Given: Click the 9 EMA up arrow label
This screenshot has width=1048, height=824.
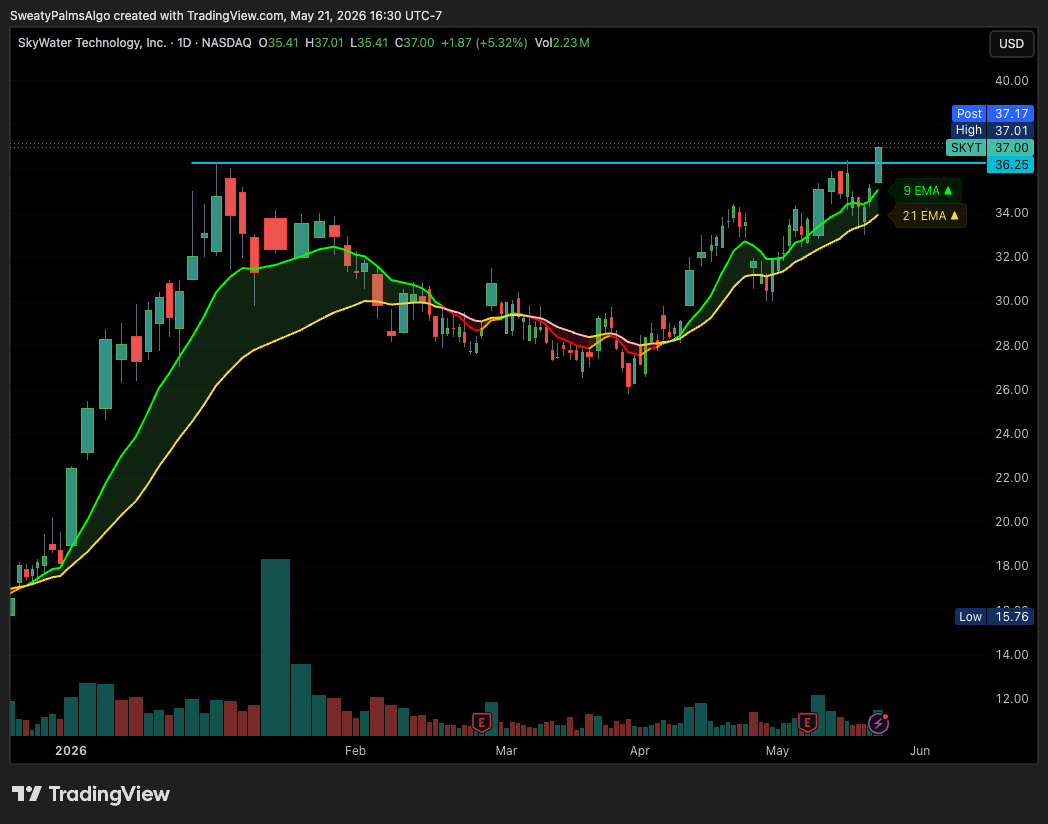Looking at the screenshot, I should pos(927,190).
